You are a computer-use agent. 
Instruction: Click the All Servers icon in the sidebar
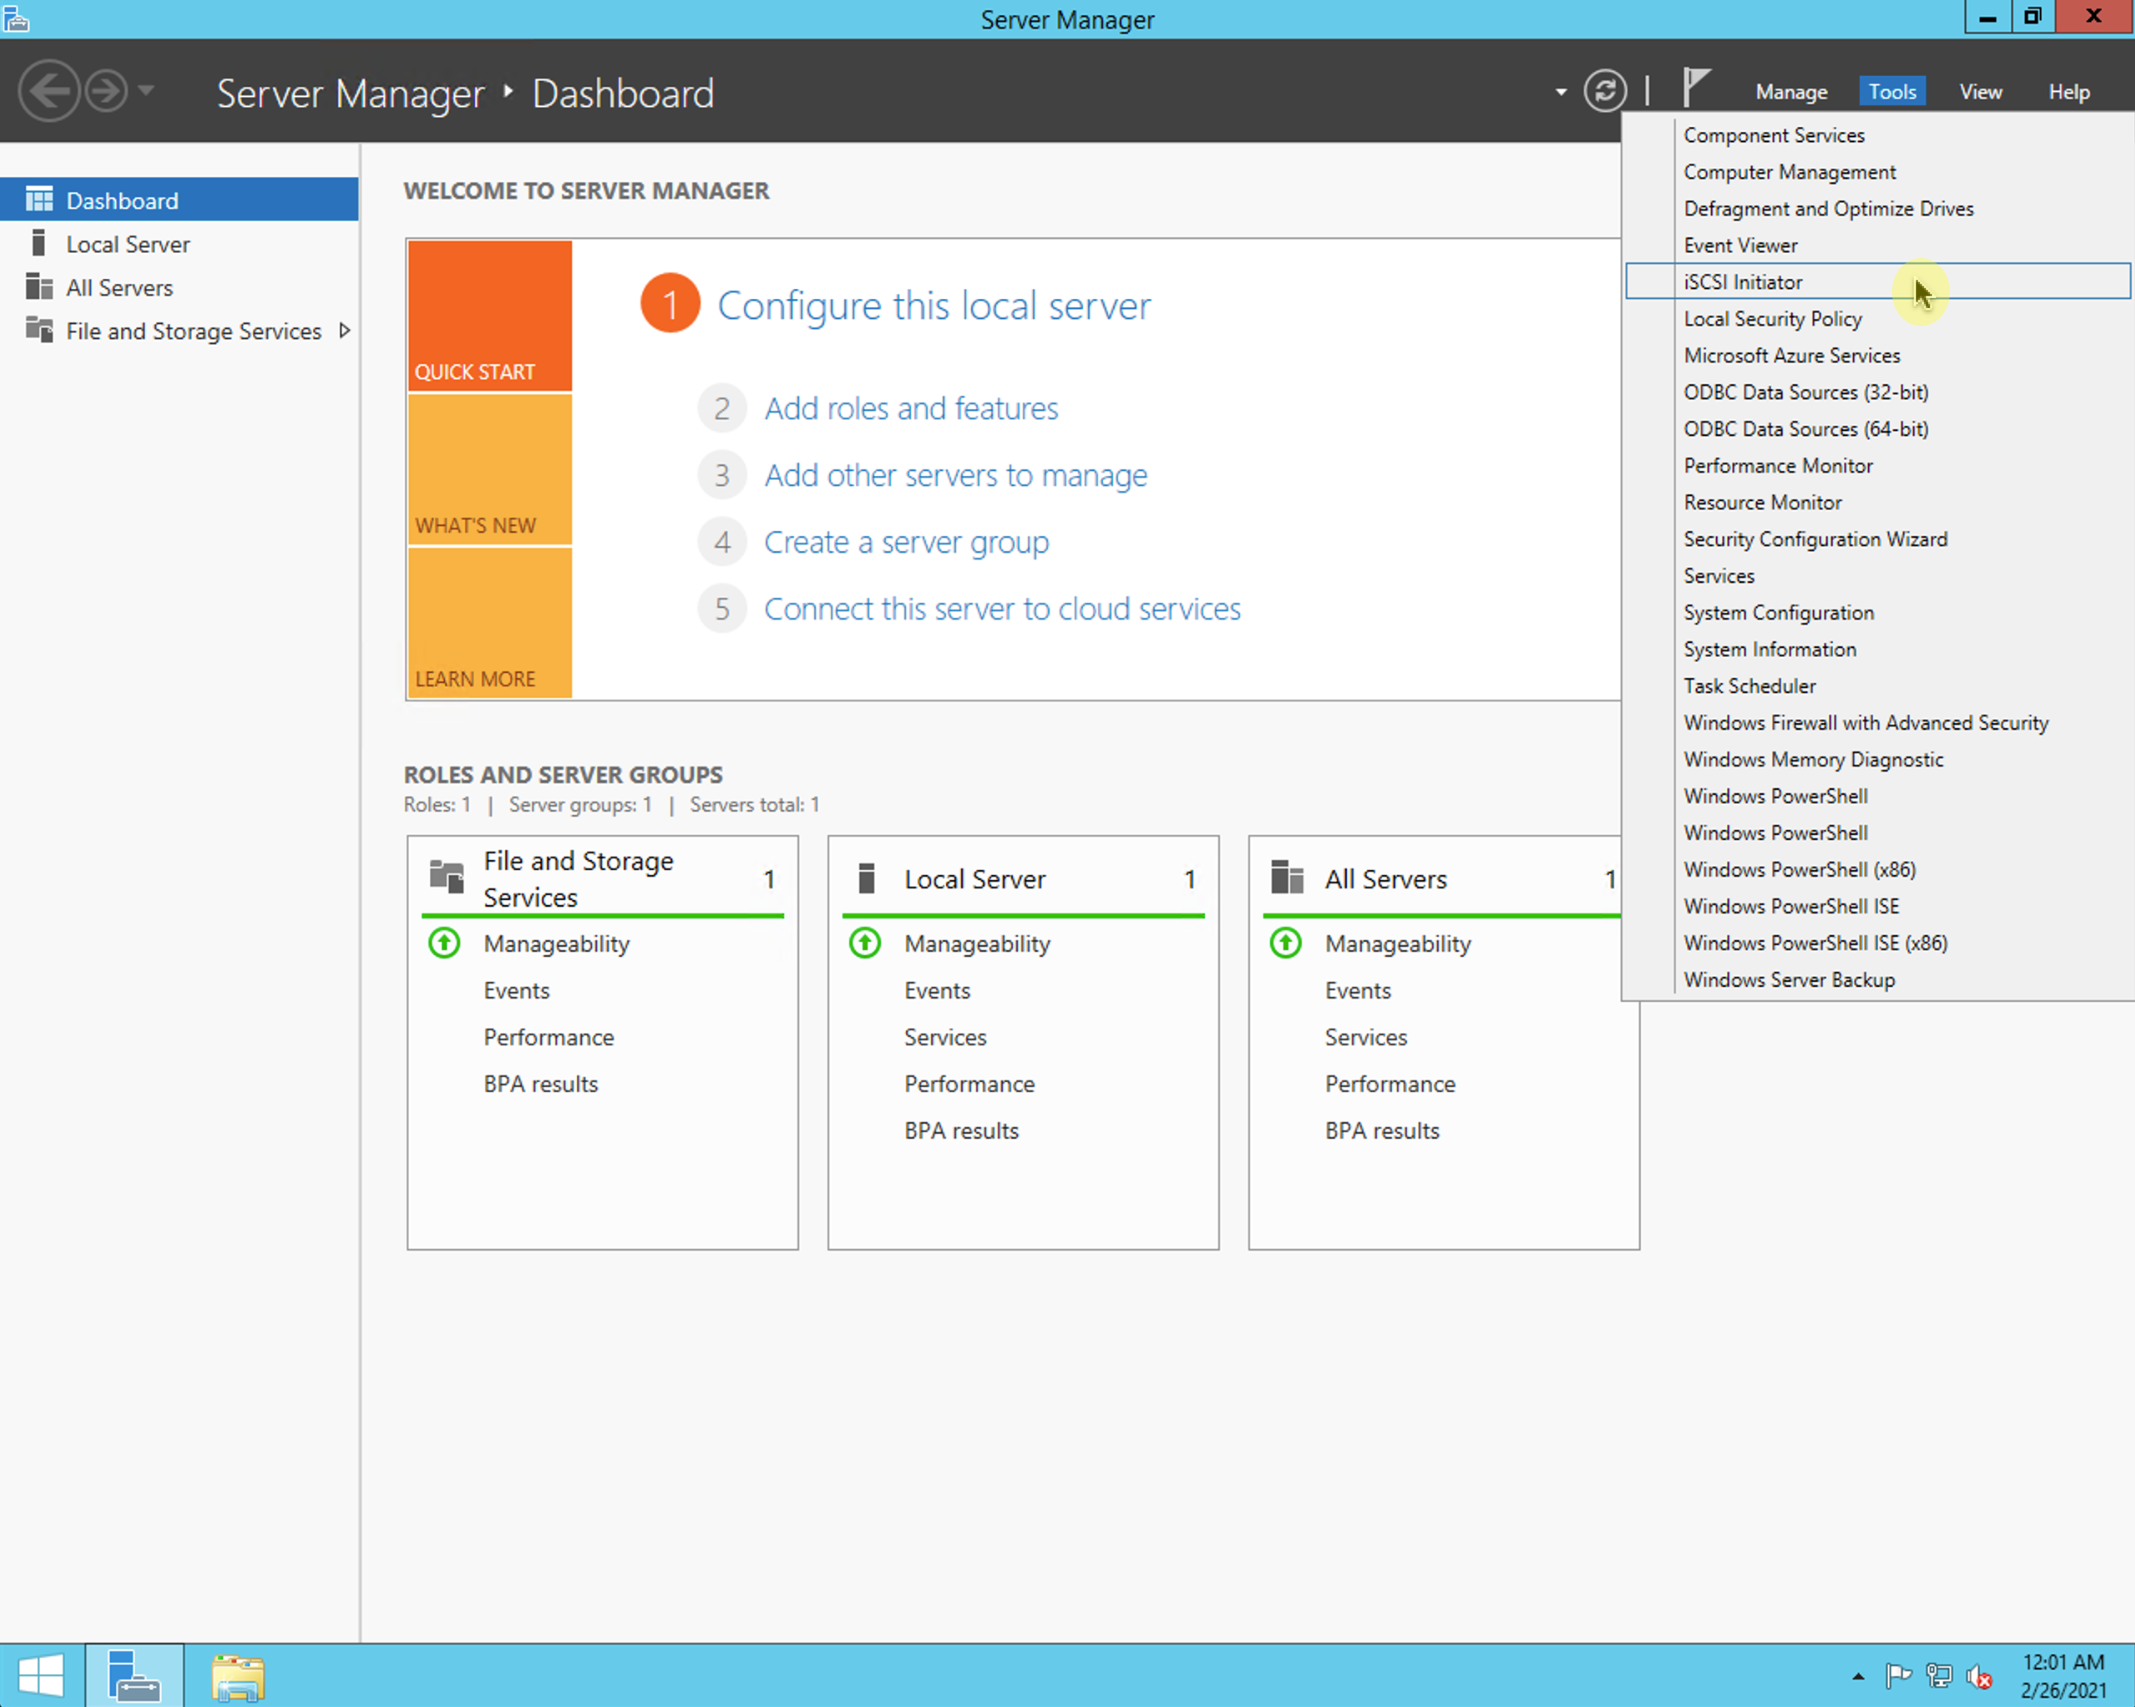coord(39,287)
